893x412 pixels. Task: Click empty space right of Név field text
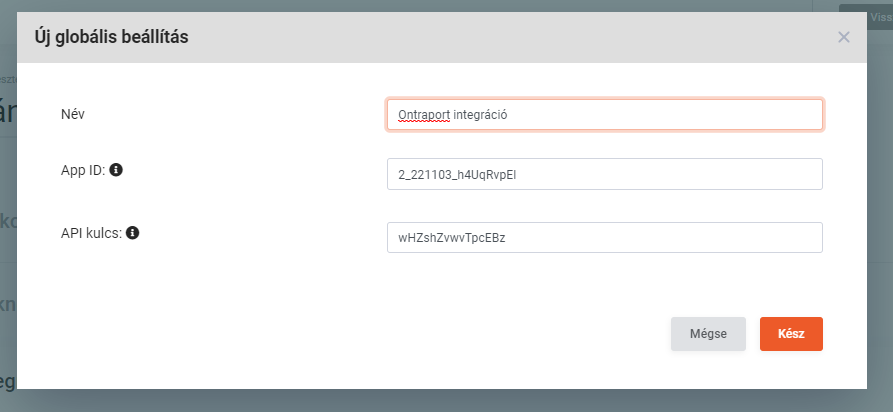680,114
